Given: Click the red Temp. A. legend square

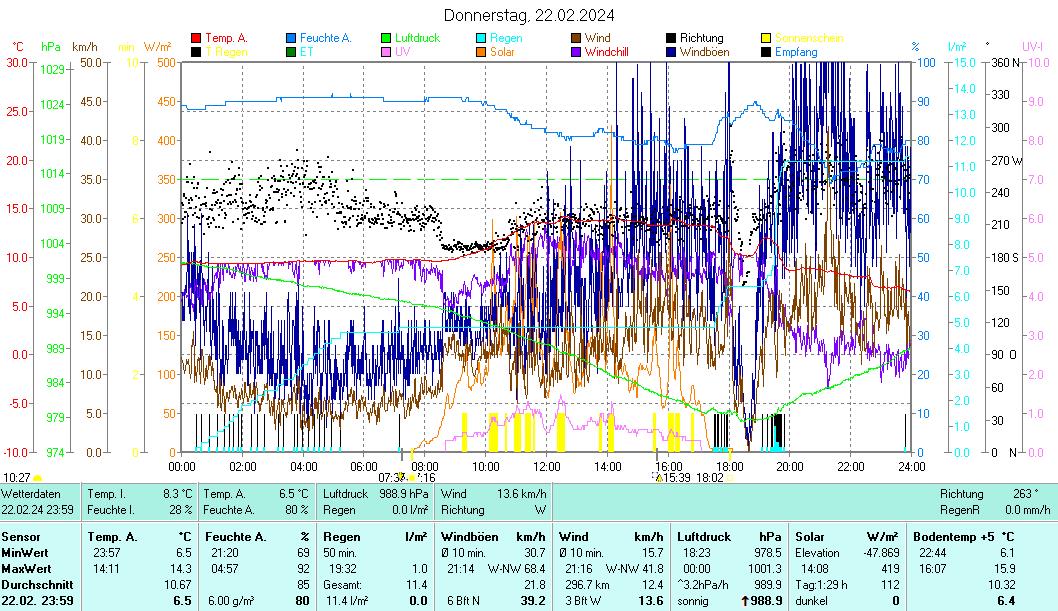Looking at the screenshot, I should (196, 39).
